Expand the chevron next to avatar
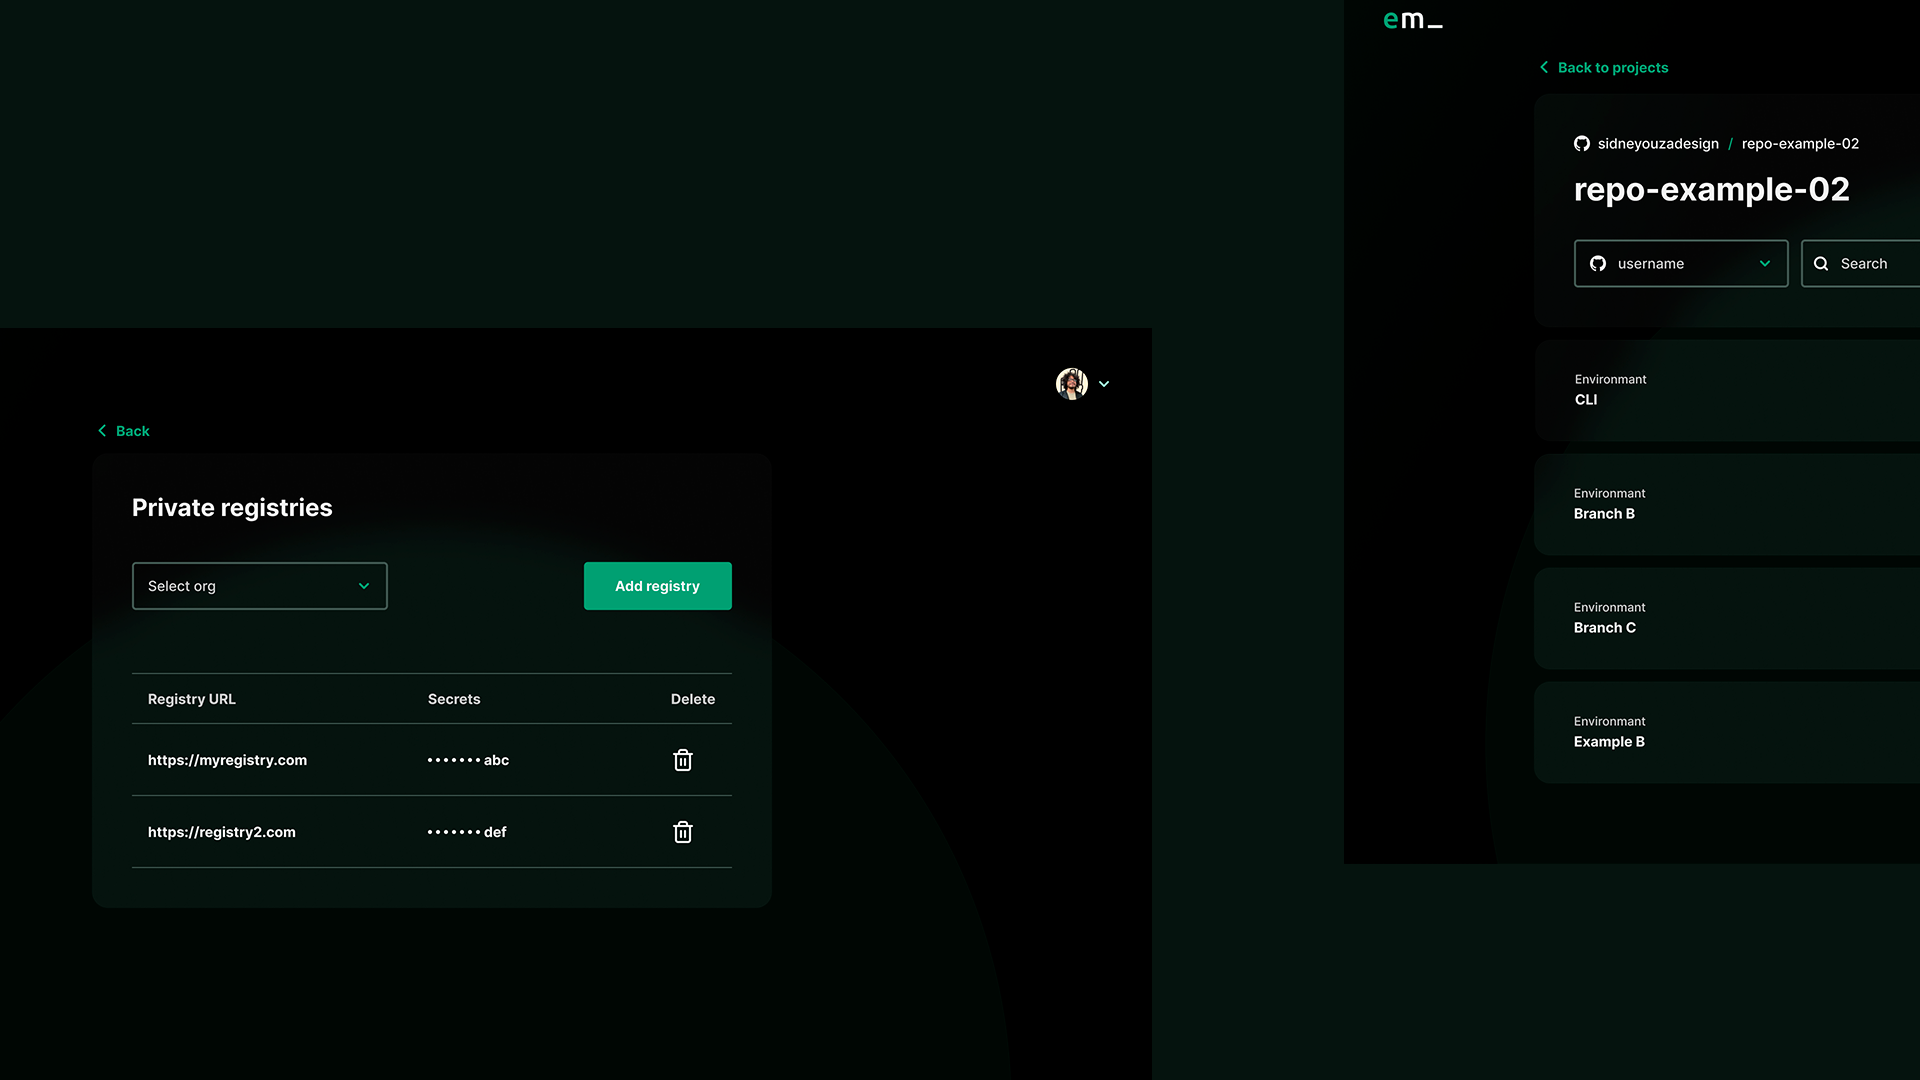This screenshot has width=1920, height=1080. click(x=1104, y=384)
